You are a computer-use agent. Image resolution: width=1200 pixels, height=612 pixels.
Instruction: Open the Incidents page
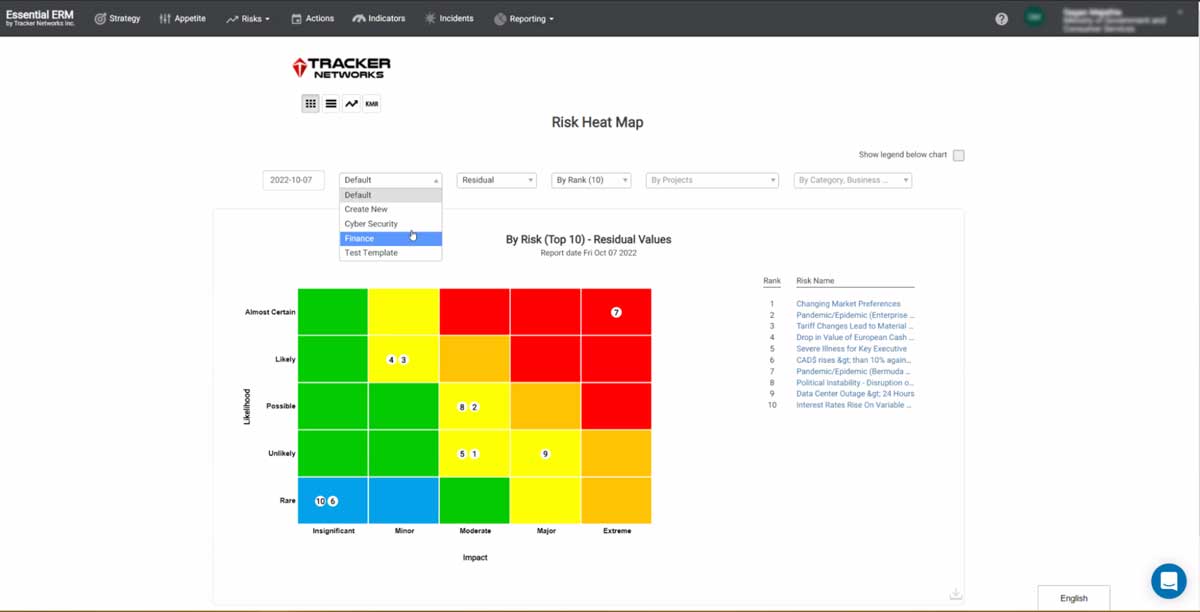click(x=448, y=17)
